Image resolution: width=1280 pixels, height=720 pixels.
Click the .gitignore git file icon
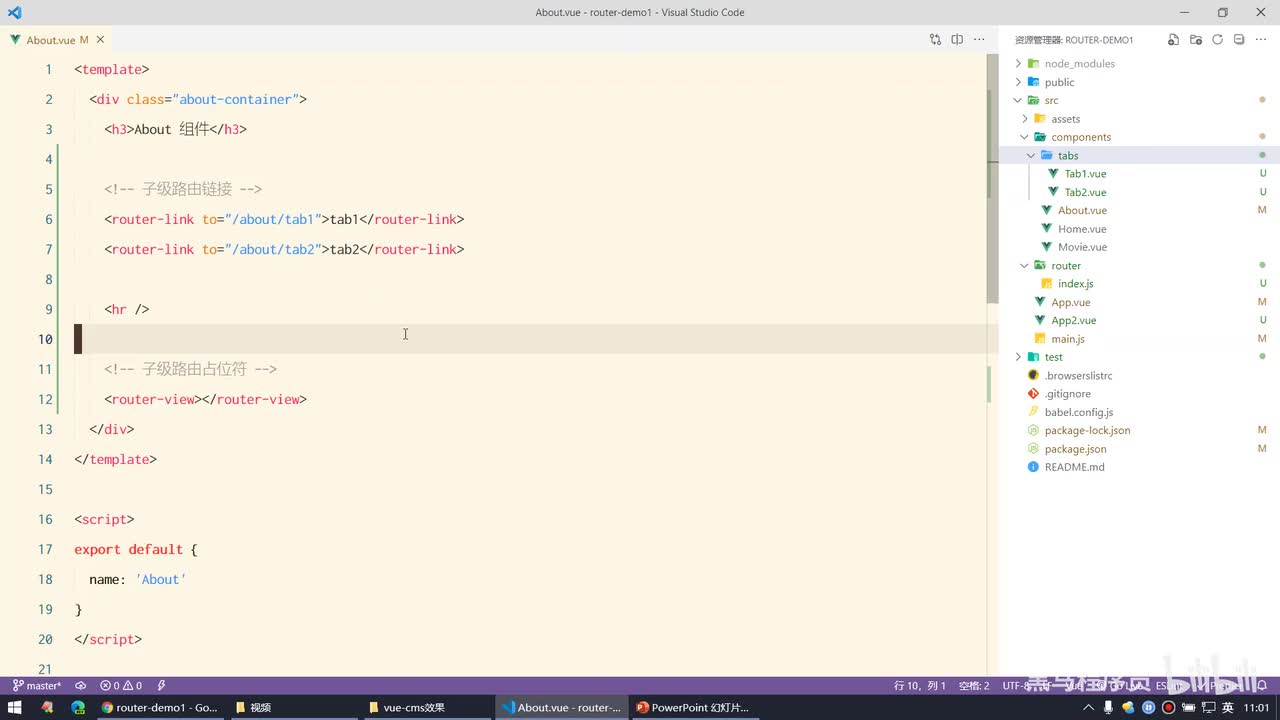(1034, 394)
